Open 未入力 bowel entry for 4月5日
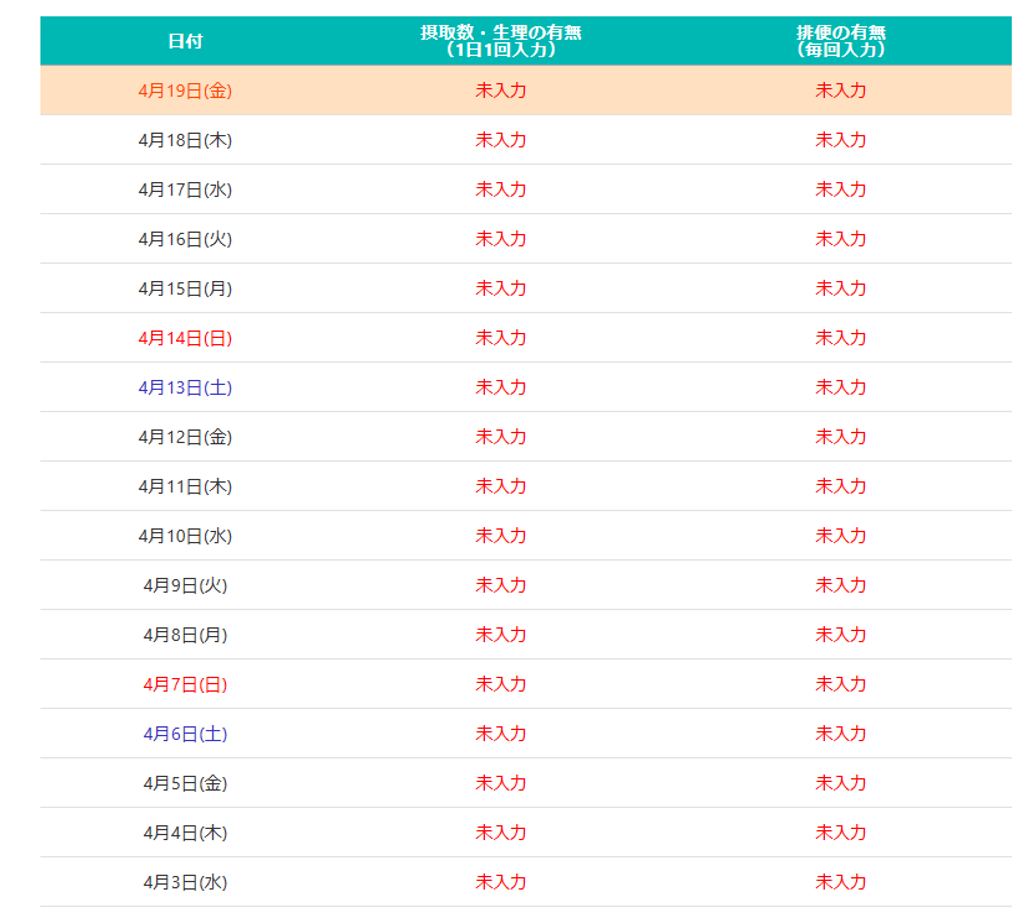This screenshot has height=907, width=1033. click(x=841, y=783)
